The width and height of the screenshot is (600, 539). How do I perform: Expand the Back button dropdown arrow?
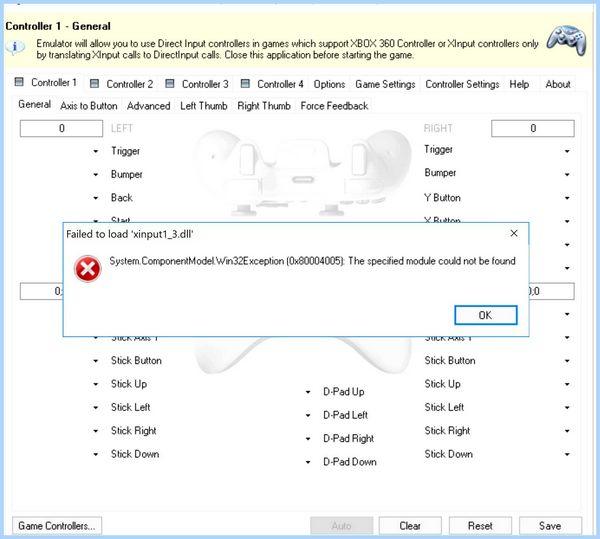coord(96,198)
